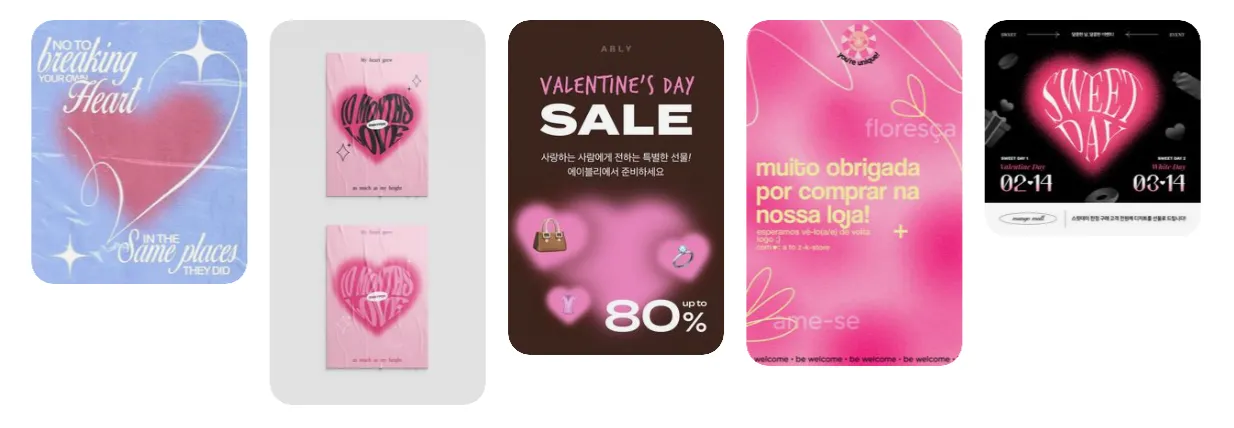Click the oval logo at Sweet Day footer

coord(1027,218)
